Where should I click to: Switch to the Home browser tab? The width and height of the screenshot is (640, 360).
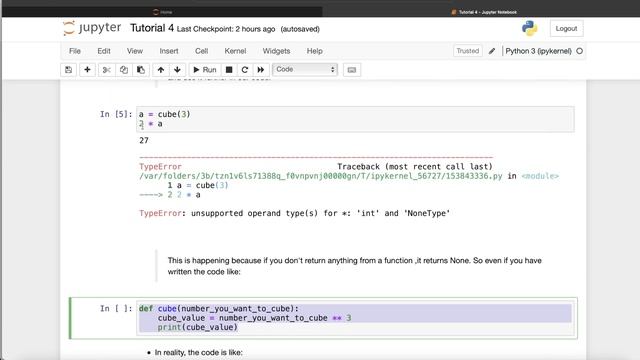[162, 12]
